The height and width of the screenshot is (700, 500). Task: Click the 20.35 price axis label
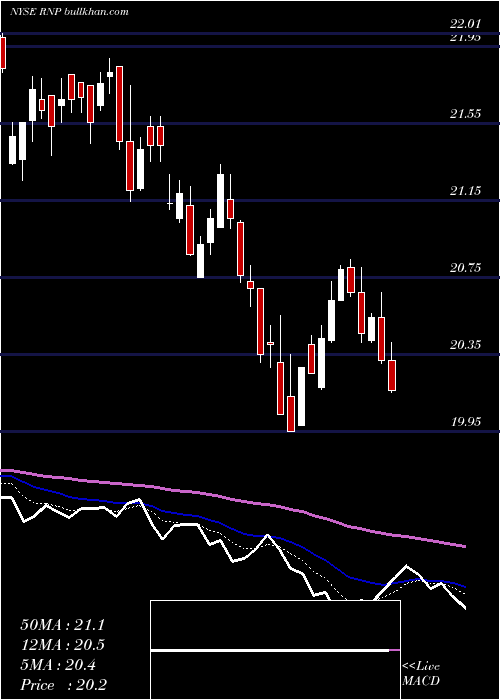[465, 345]
